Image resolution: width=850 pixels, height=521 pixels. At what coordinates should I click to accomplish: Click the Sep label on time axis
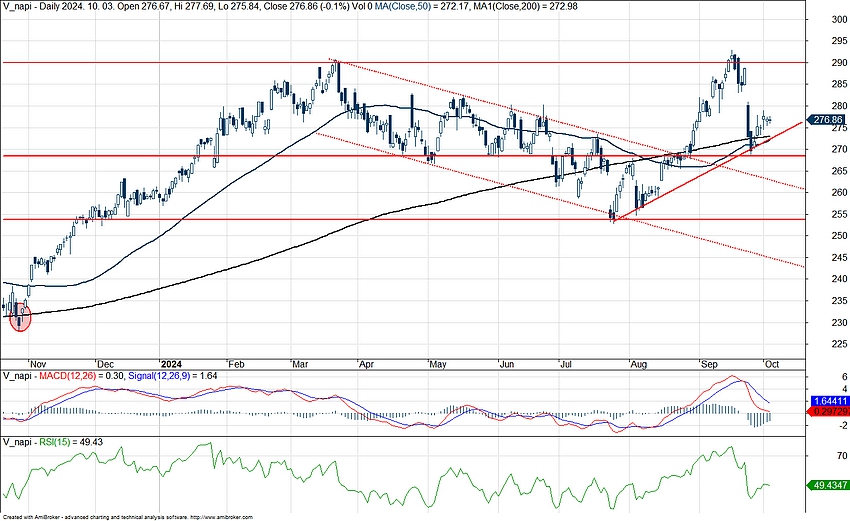[709, 364]
